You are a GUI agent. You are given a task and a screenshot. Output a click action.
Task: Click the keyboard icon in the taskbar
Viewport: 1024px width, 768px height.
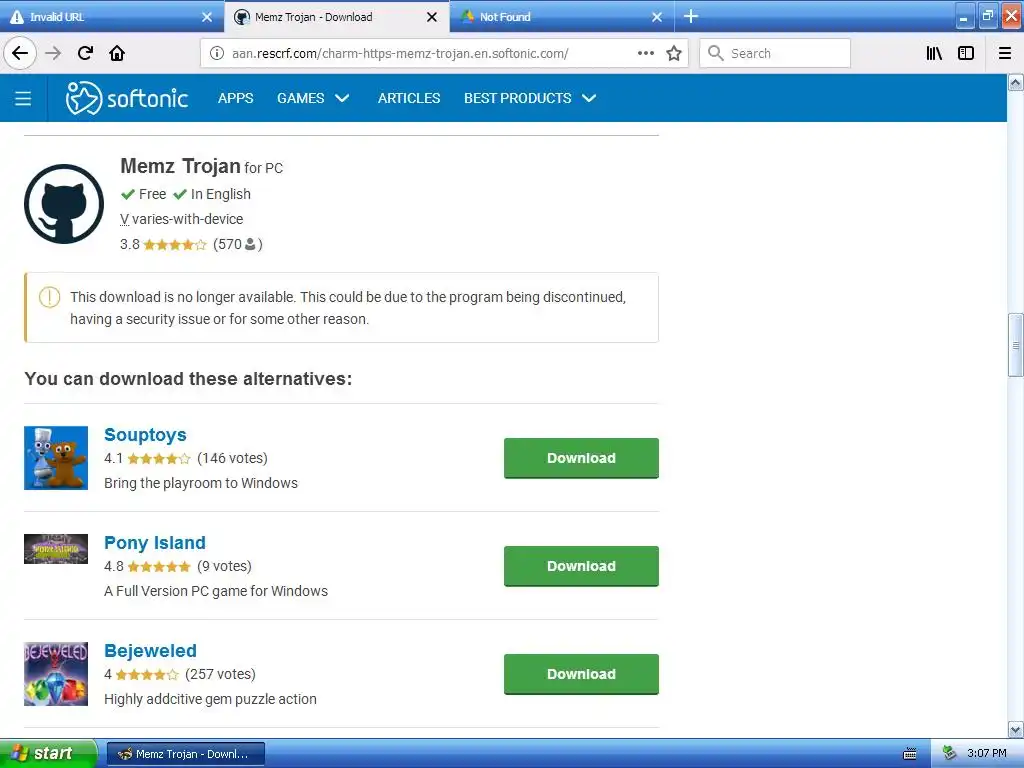click(909, 754)
